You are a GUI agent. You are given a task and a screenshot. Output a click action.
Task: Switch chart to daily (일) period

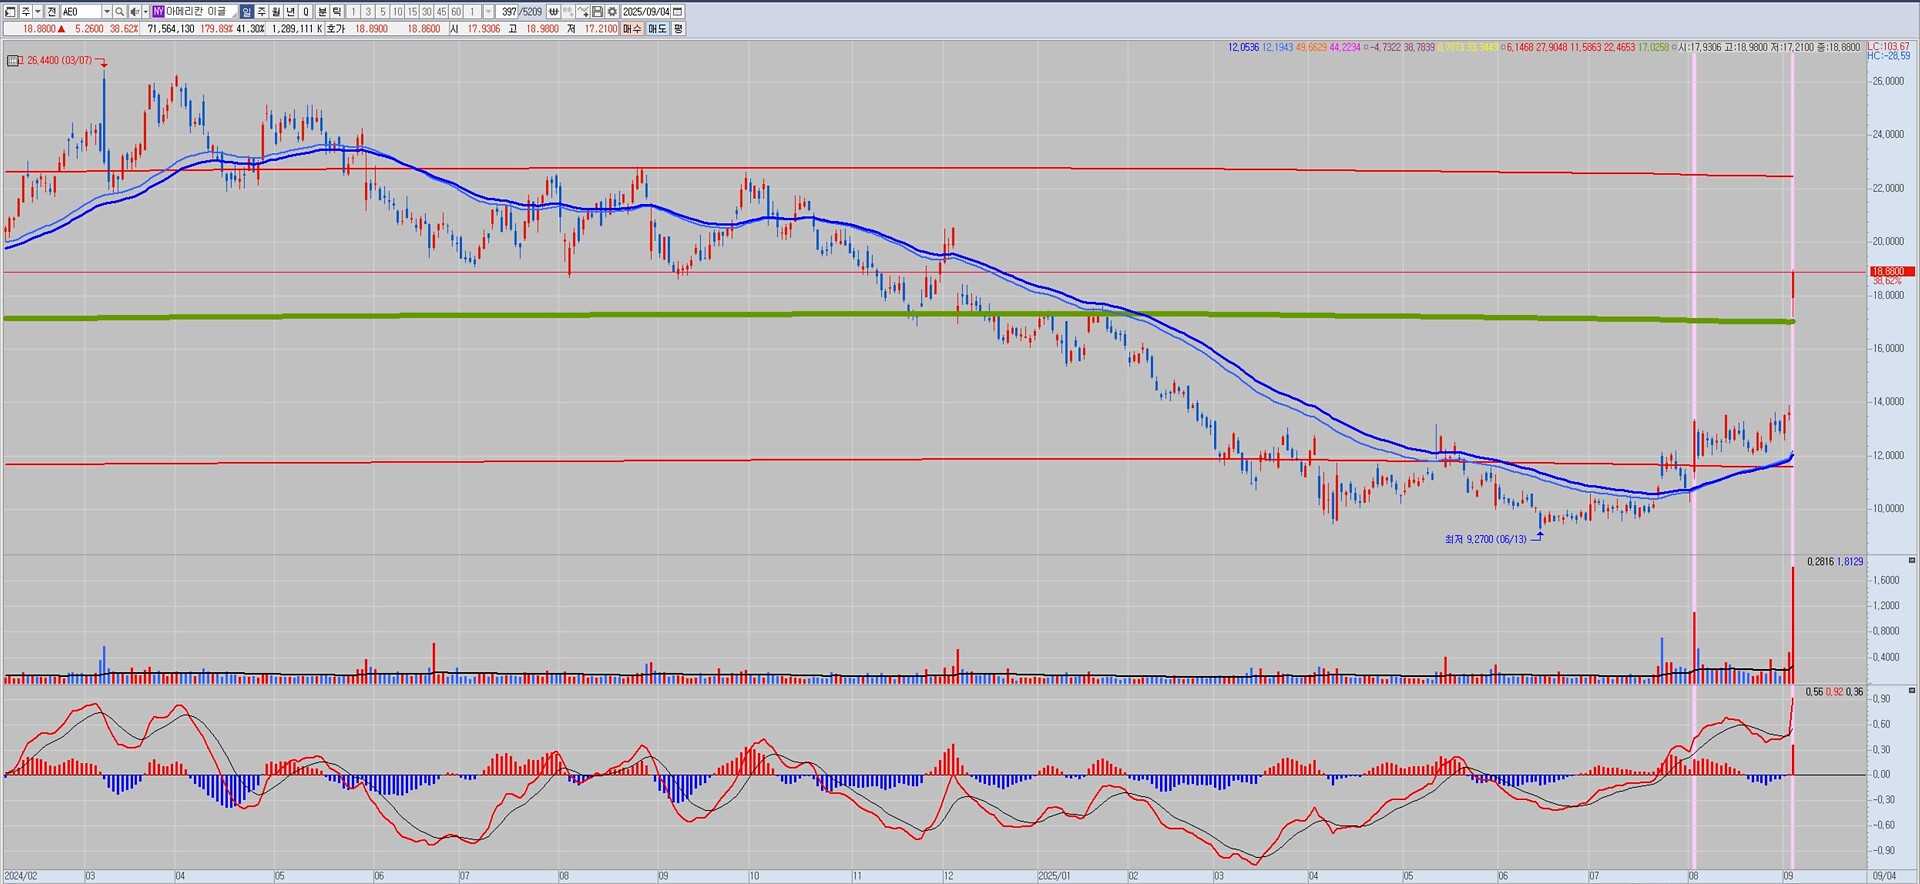coord(247,12)
